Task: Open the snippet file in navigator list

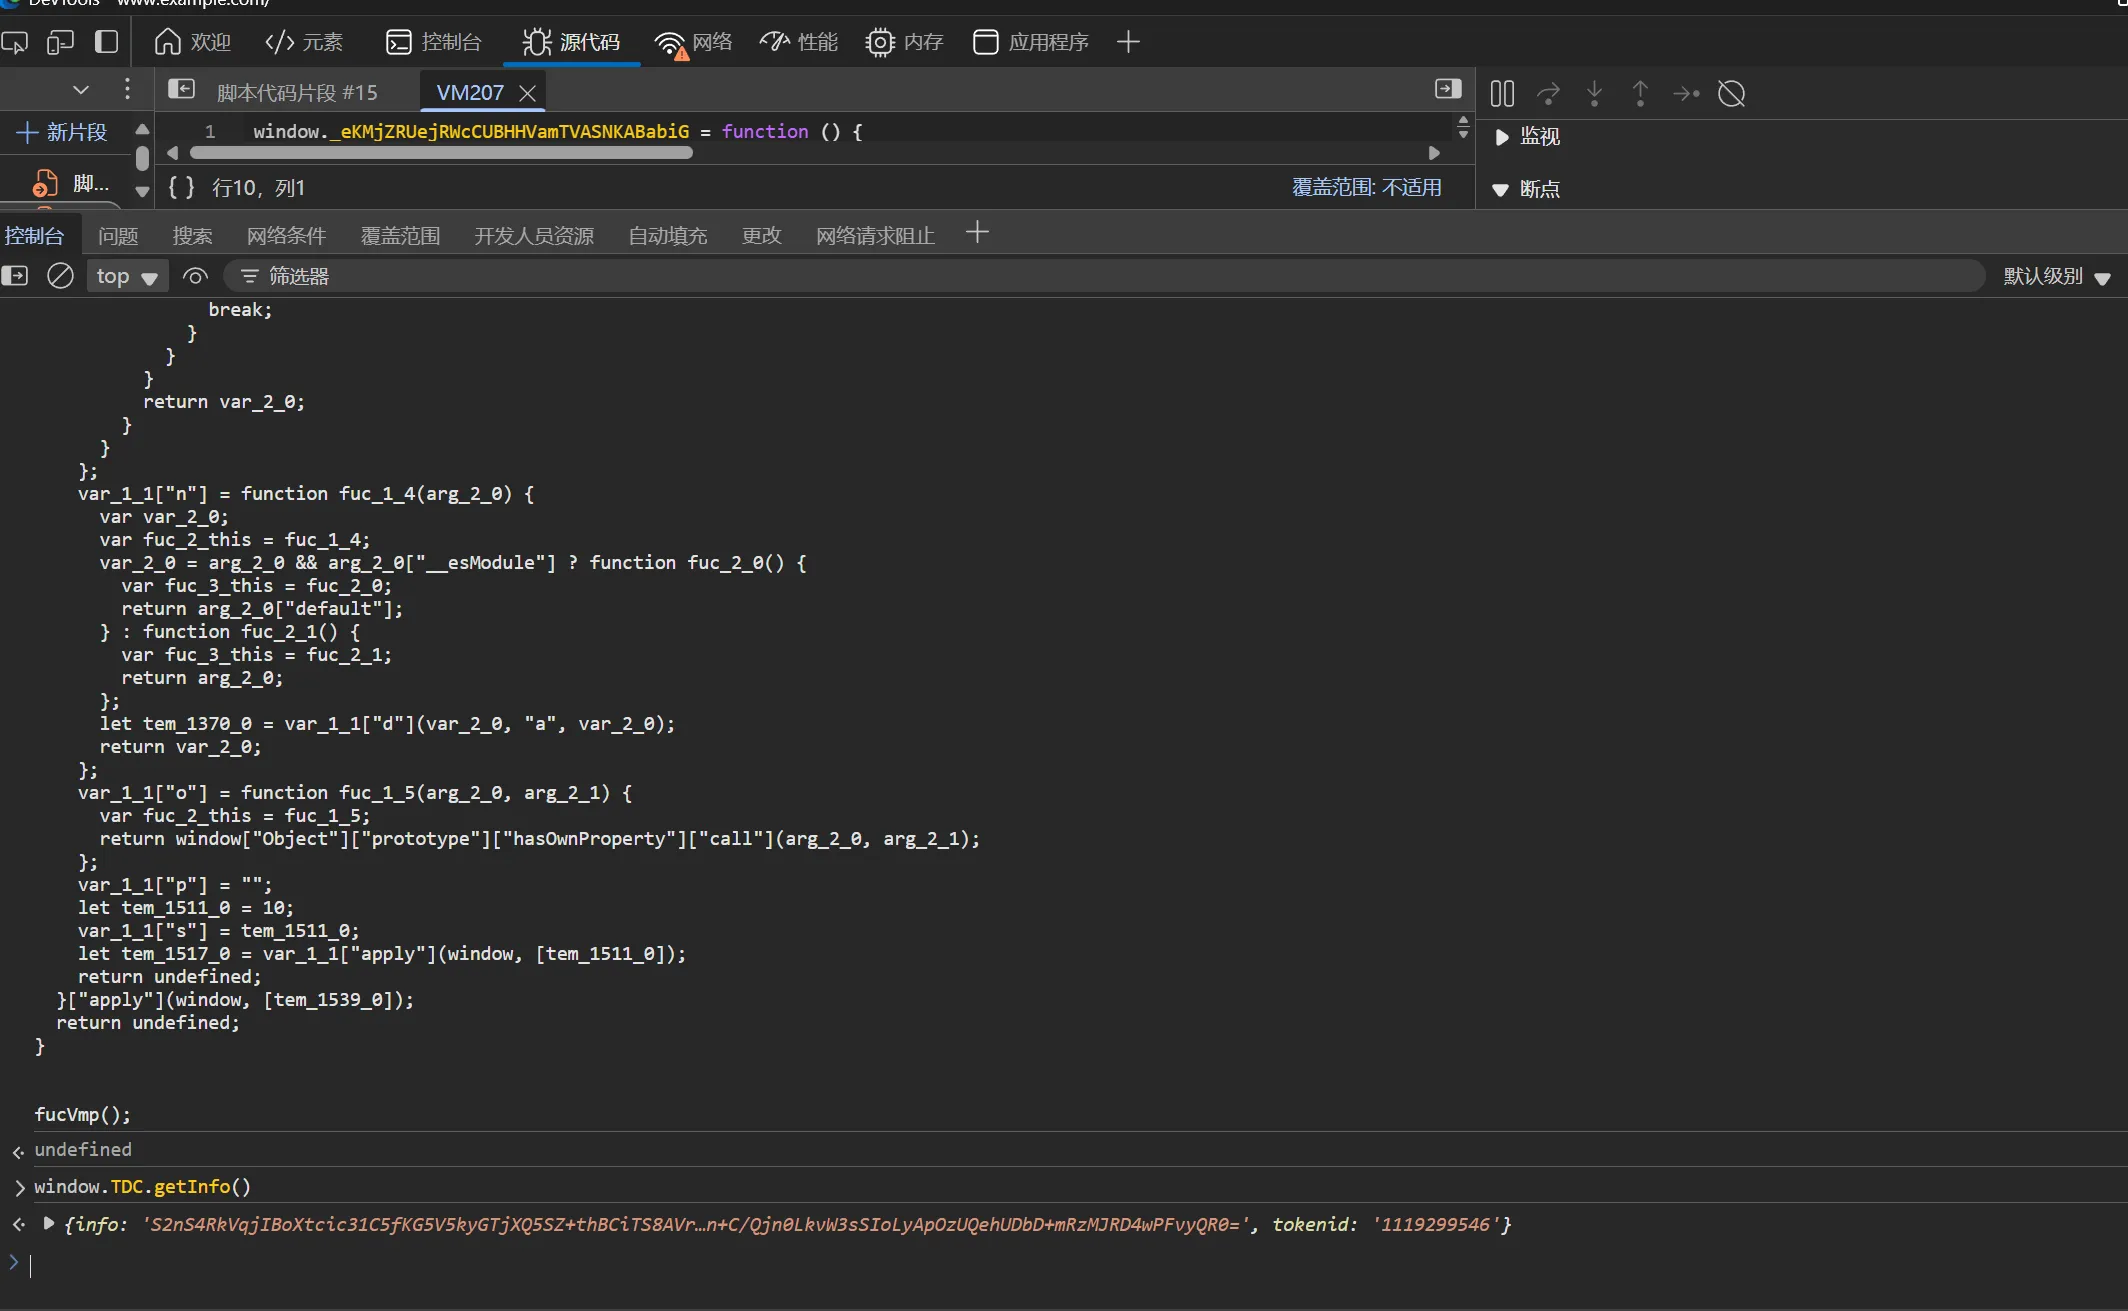Action: (72, 183)
